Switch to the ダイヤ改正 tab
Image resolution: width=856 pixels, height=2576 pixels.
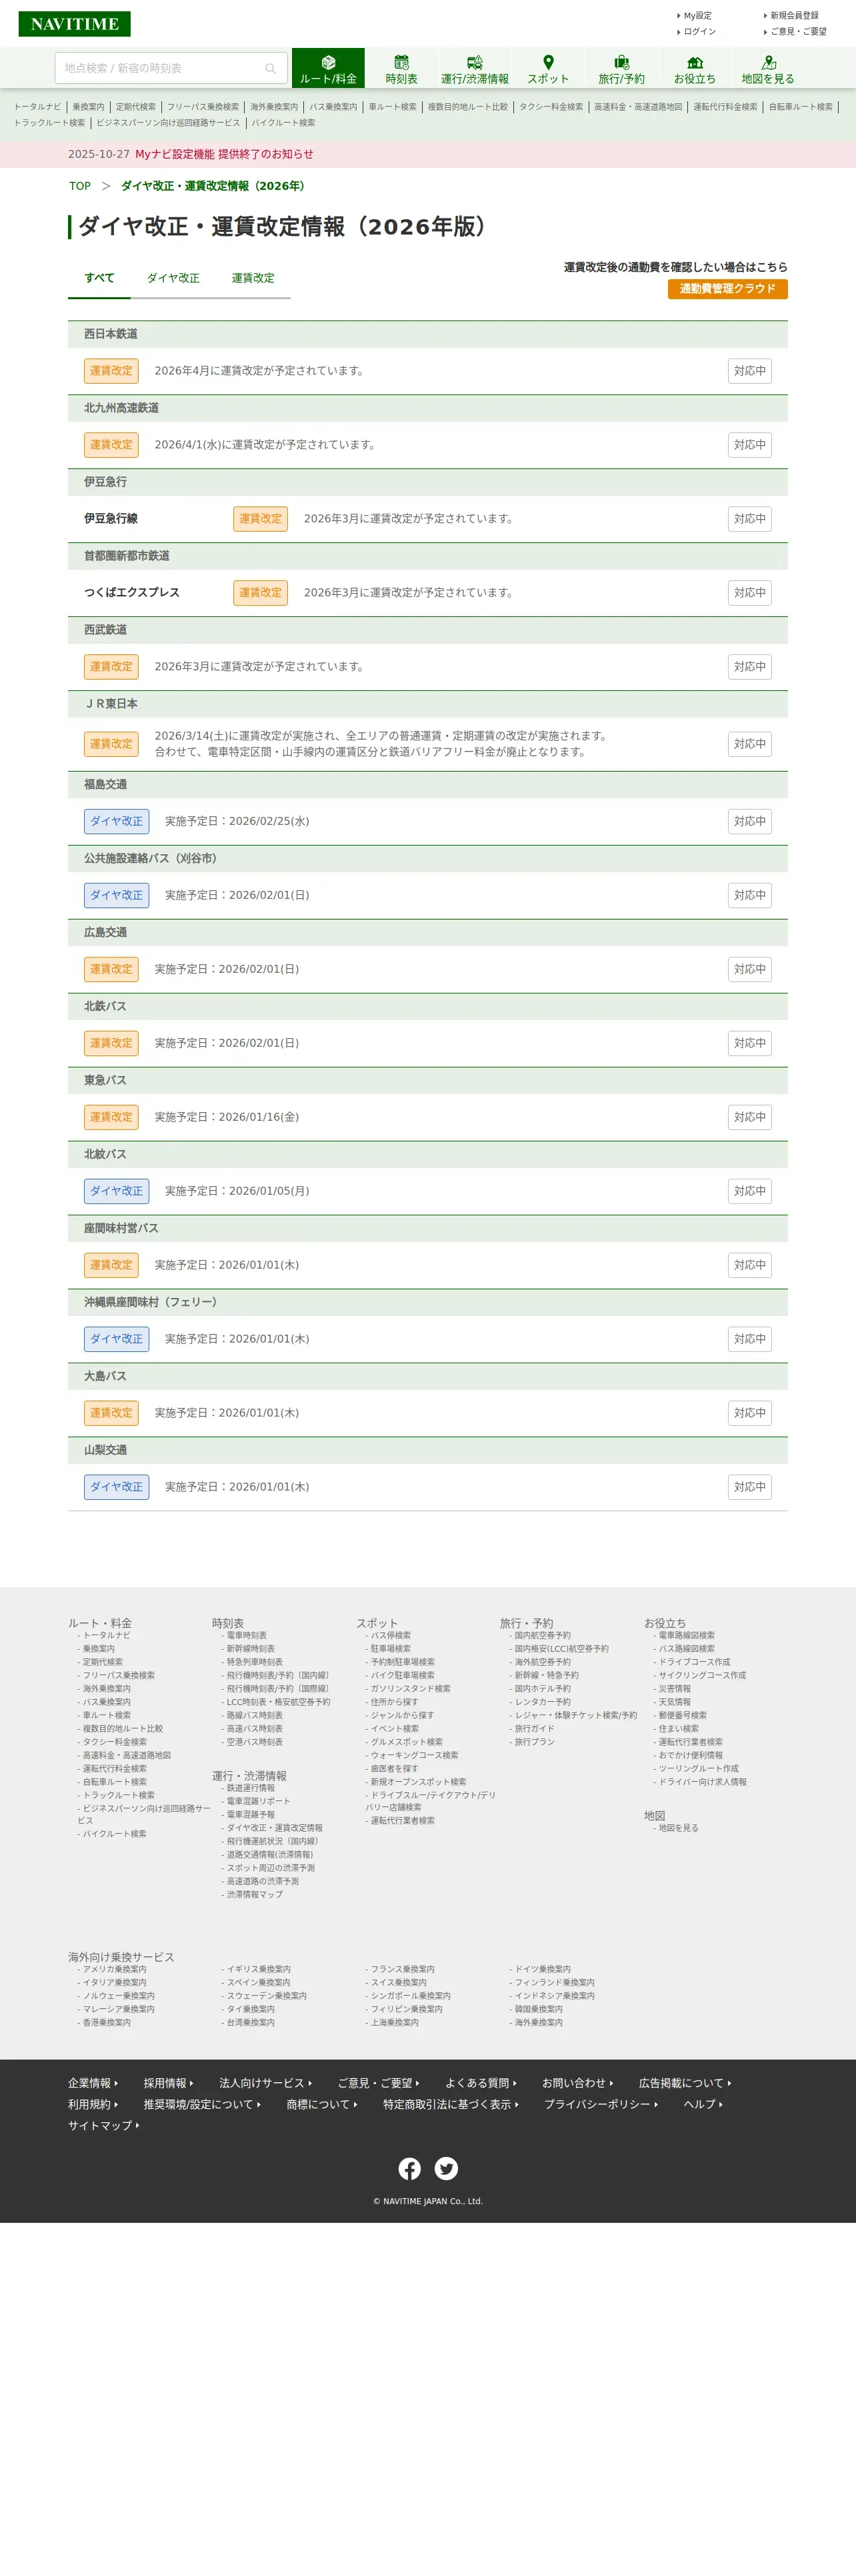pos(173,278)
